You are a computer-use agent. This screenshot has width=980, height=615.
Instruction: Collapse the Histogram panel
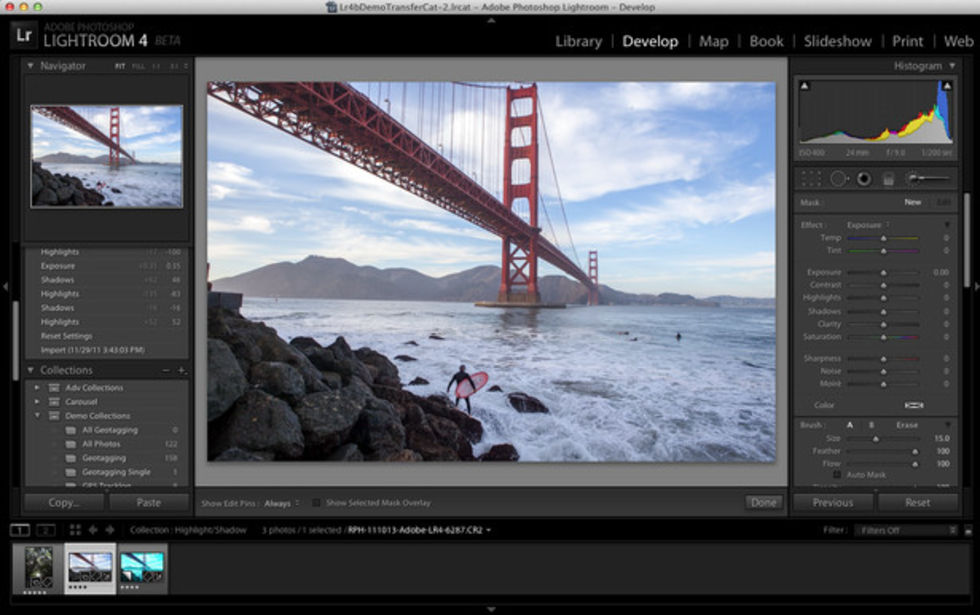[x=952, y=66]
